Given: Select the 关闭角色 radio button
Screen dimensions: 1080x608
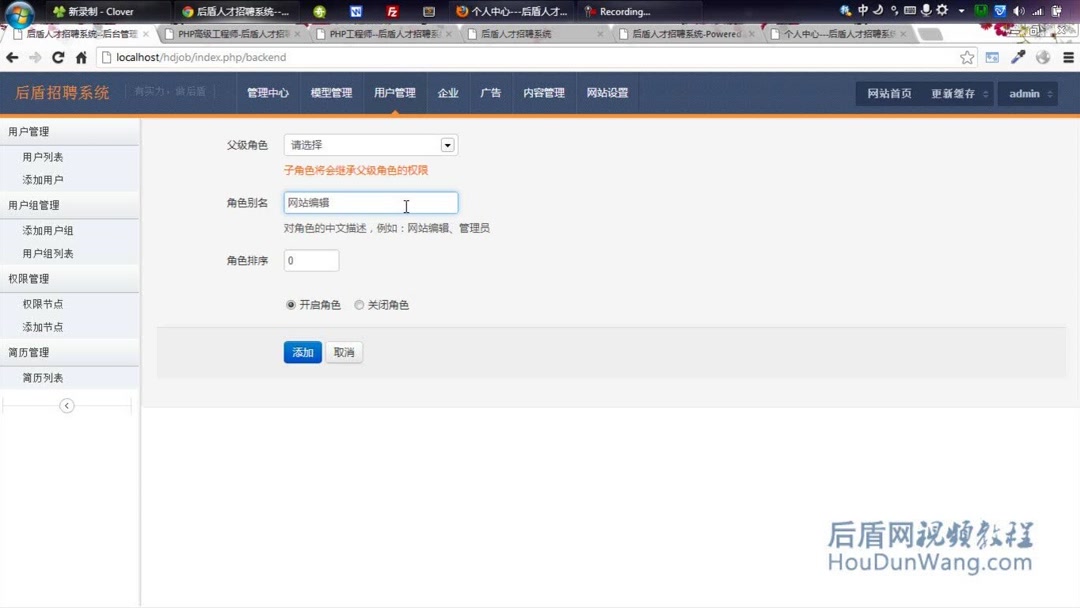Looking at the screenshot, I should point(359,305).
